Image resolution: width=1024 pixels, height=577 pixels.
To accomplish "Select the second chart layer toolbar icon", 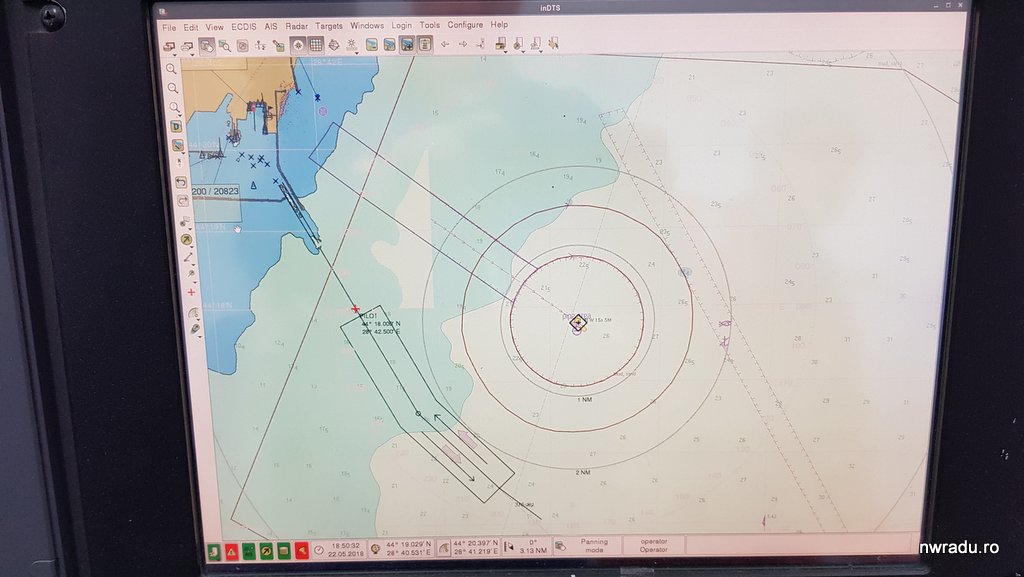I will point(389,45).
